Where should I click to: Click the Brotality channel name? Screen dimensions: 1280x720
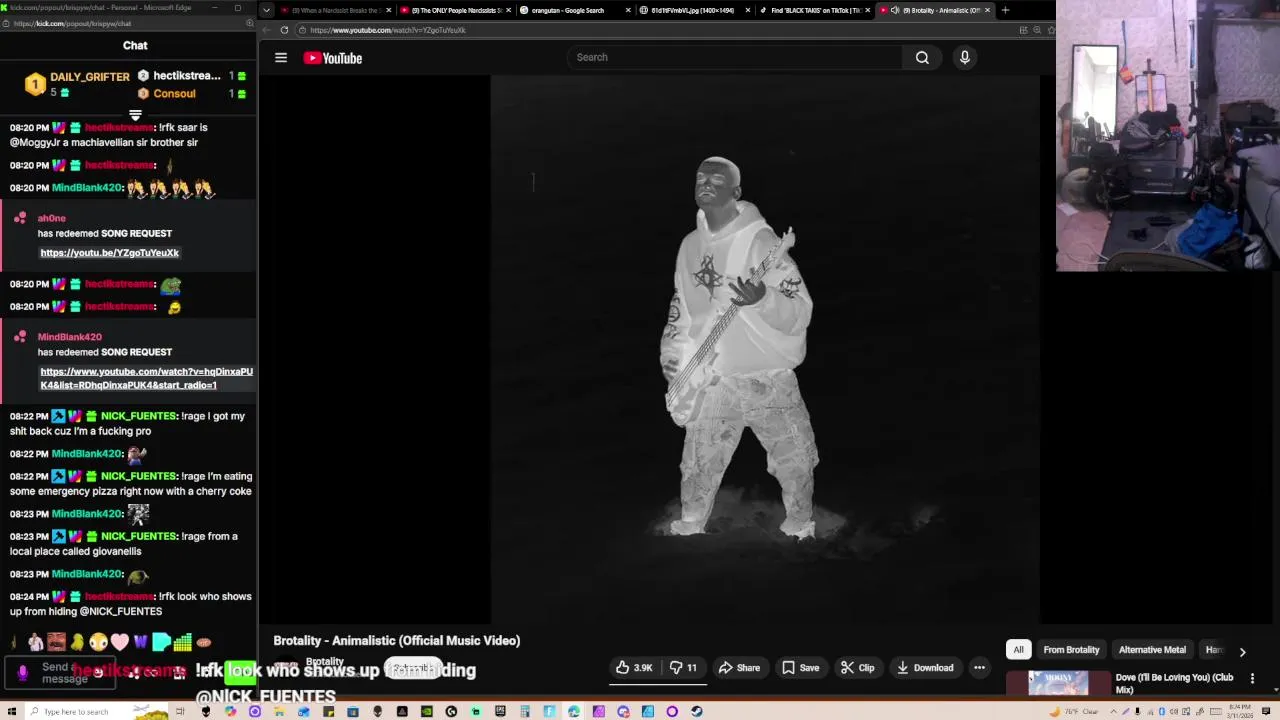point(324,661)
